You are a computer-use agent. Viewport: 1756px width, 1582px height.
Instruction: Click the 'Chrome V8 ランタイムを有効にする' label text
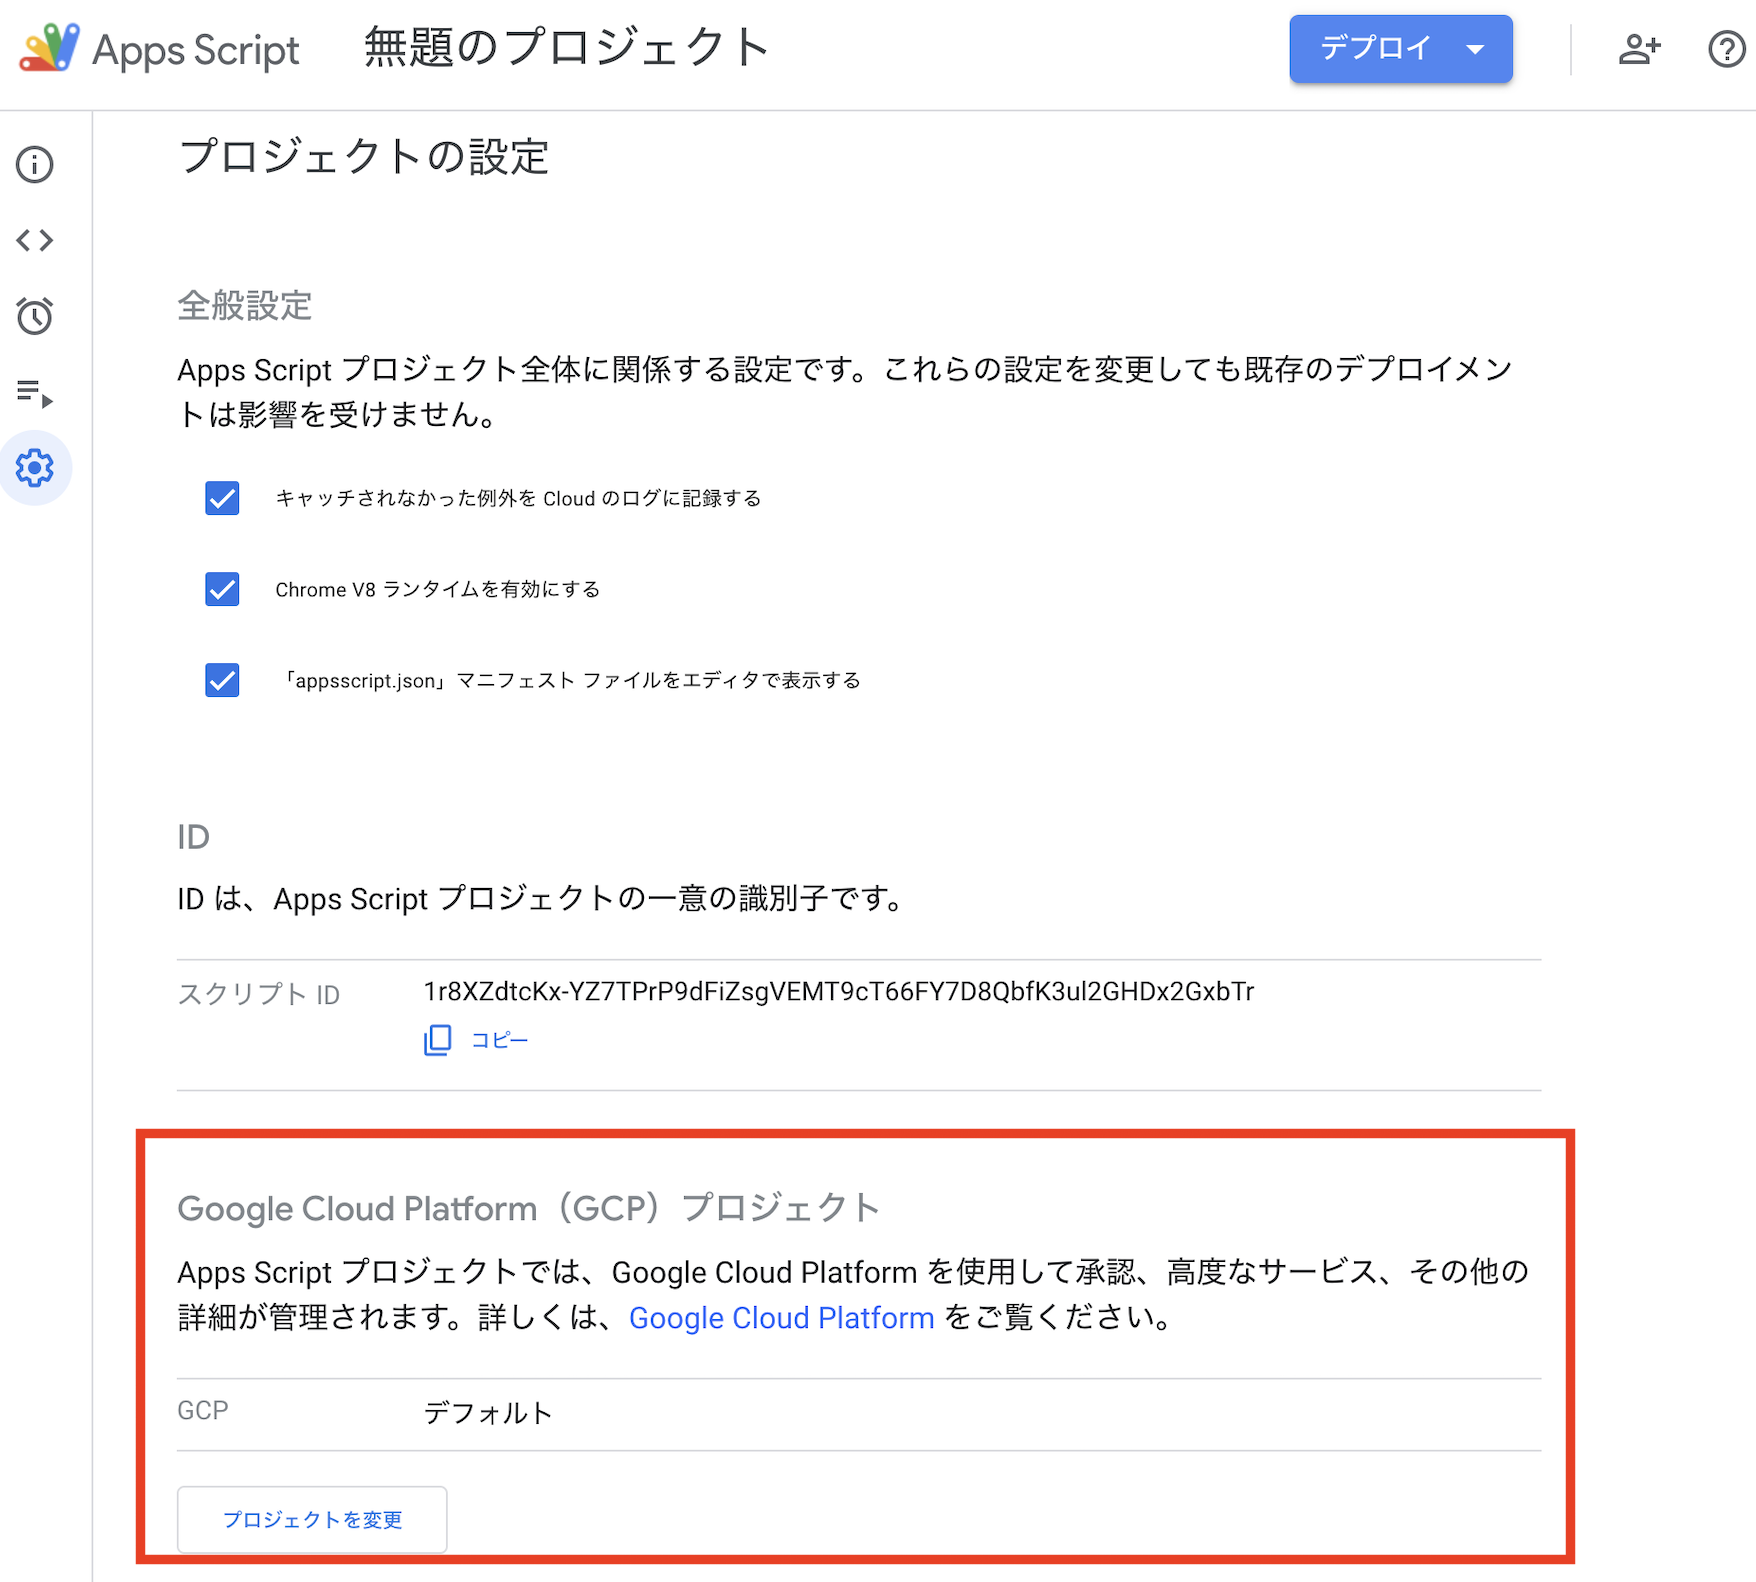437,589
